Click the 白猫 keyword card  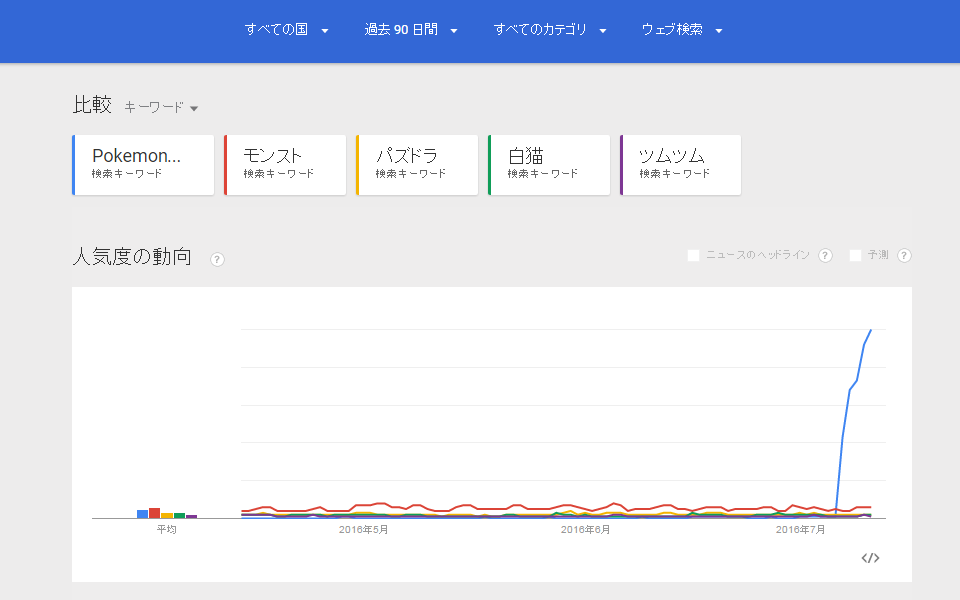pyautogui.click(x=550, y=165)
